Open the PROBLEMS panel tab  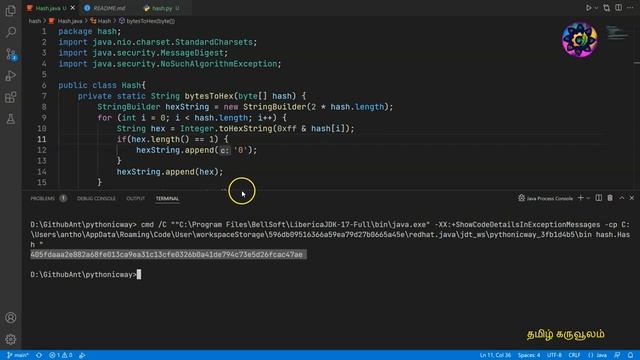(x=42, y=198)
